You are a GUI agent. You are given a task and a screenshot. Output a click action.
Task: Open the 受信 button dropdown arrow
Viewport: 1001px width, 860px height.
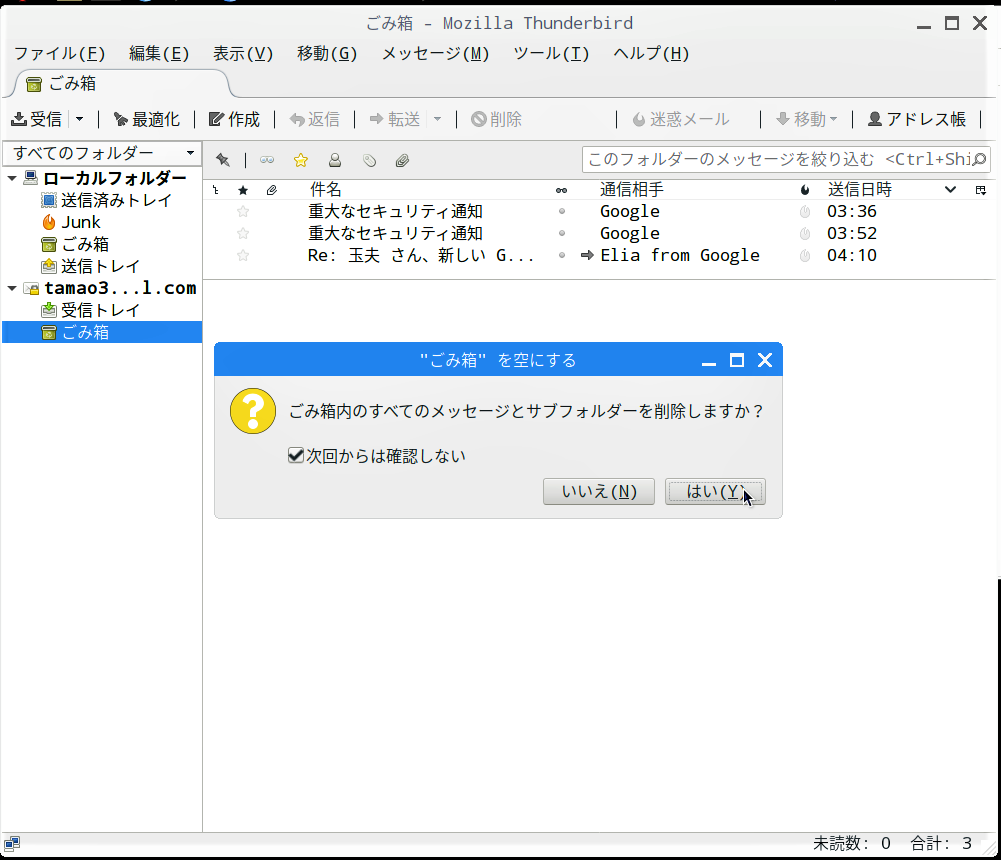[x=80, y=120]
